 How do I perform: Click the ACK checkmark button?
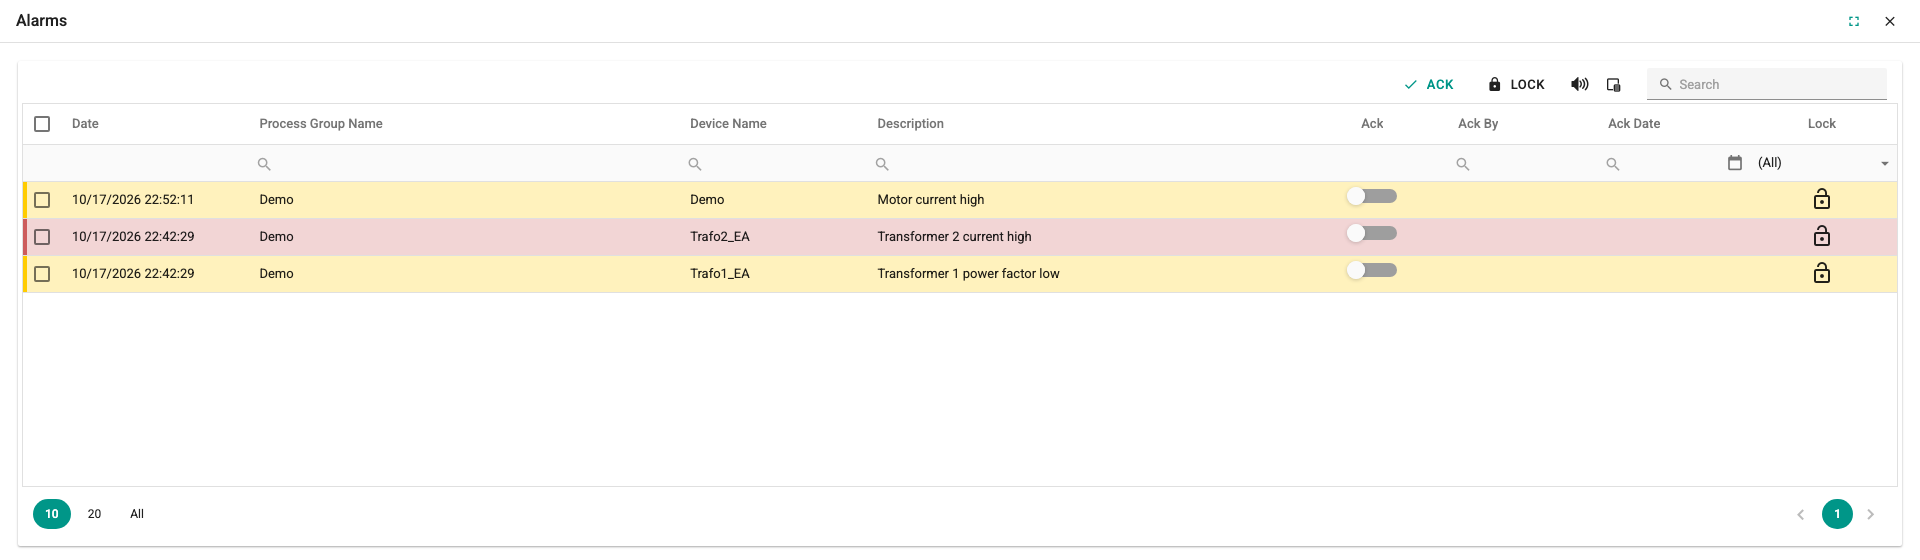pos(1428,85)
